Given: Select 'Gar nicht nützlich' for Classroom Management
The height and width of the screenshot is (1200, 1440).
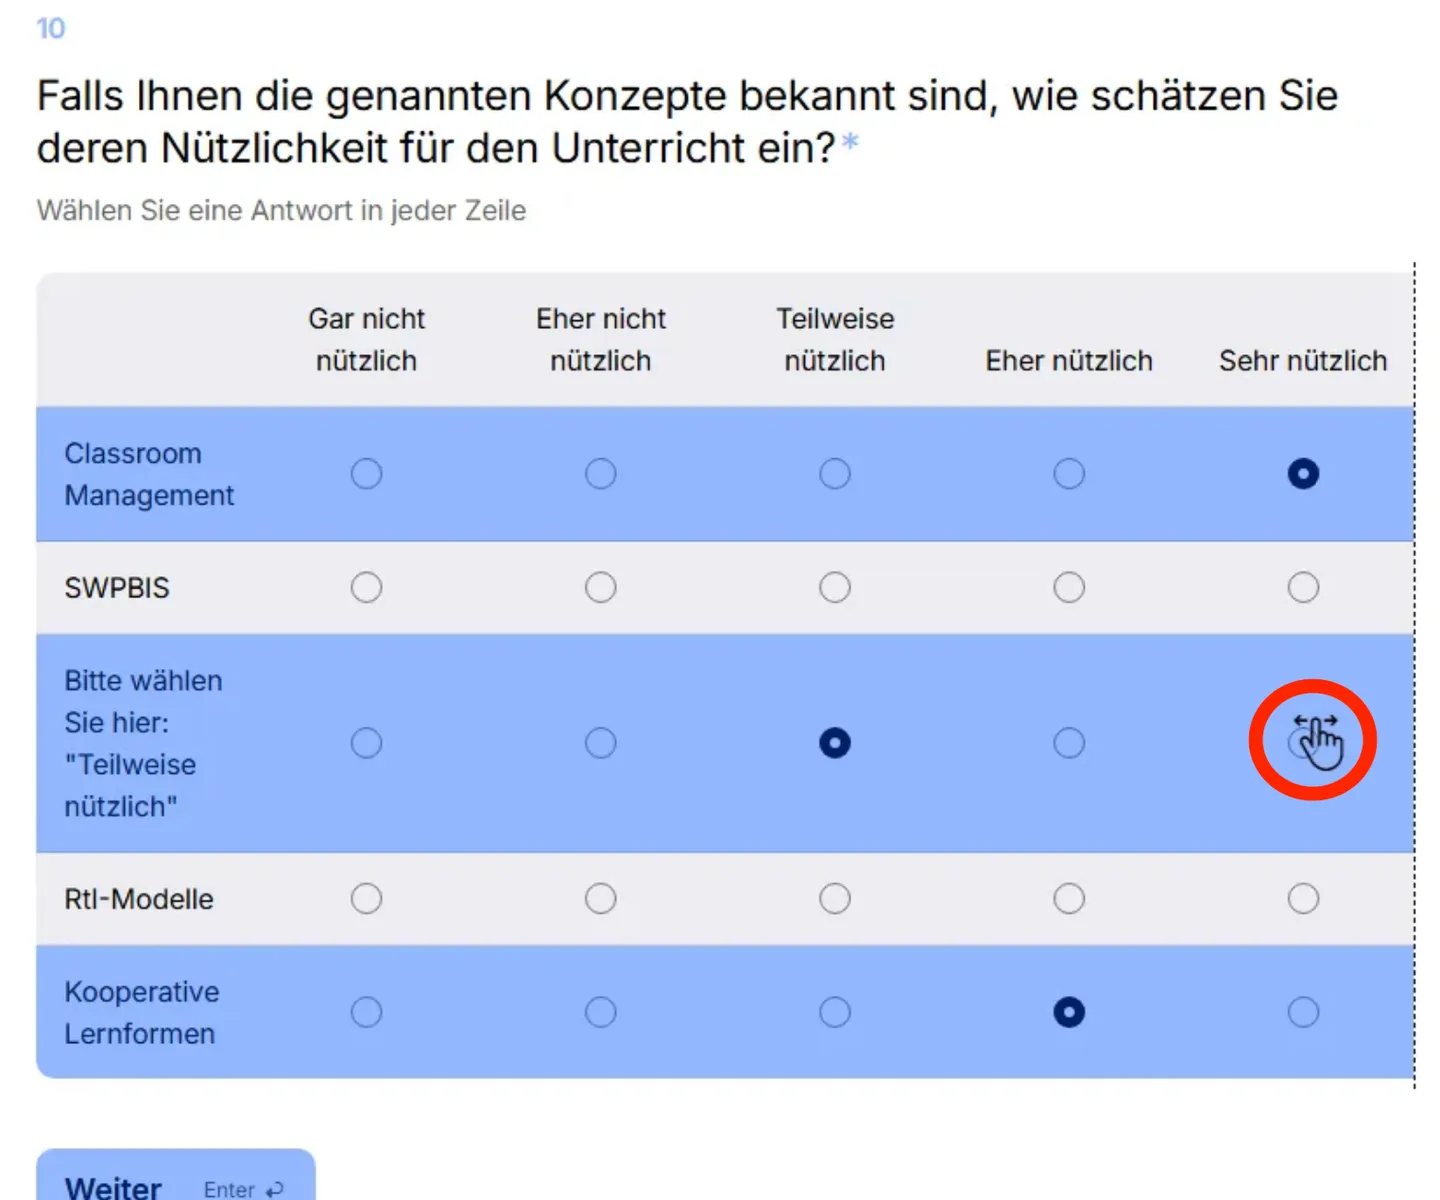Looking at the screenshot, I should [x=366, y=473].
